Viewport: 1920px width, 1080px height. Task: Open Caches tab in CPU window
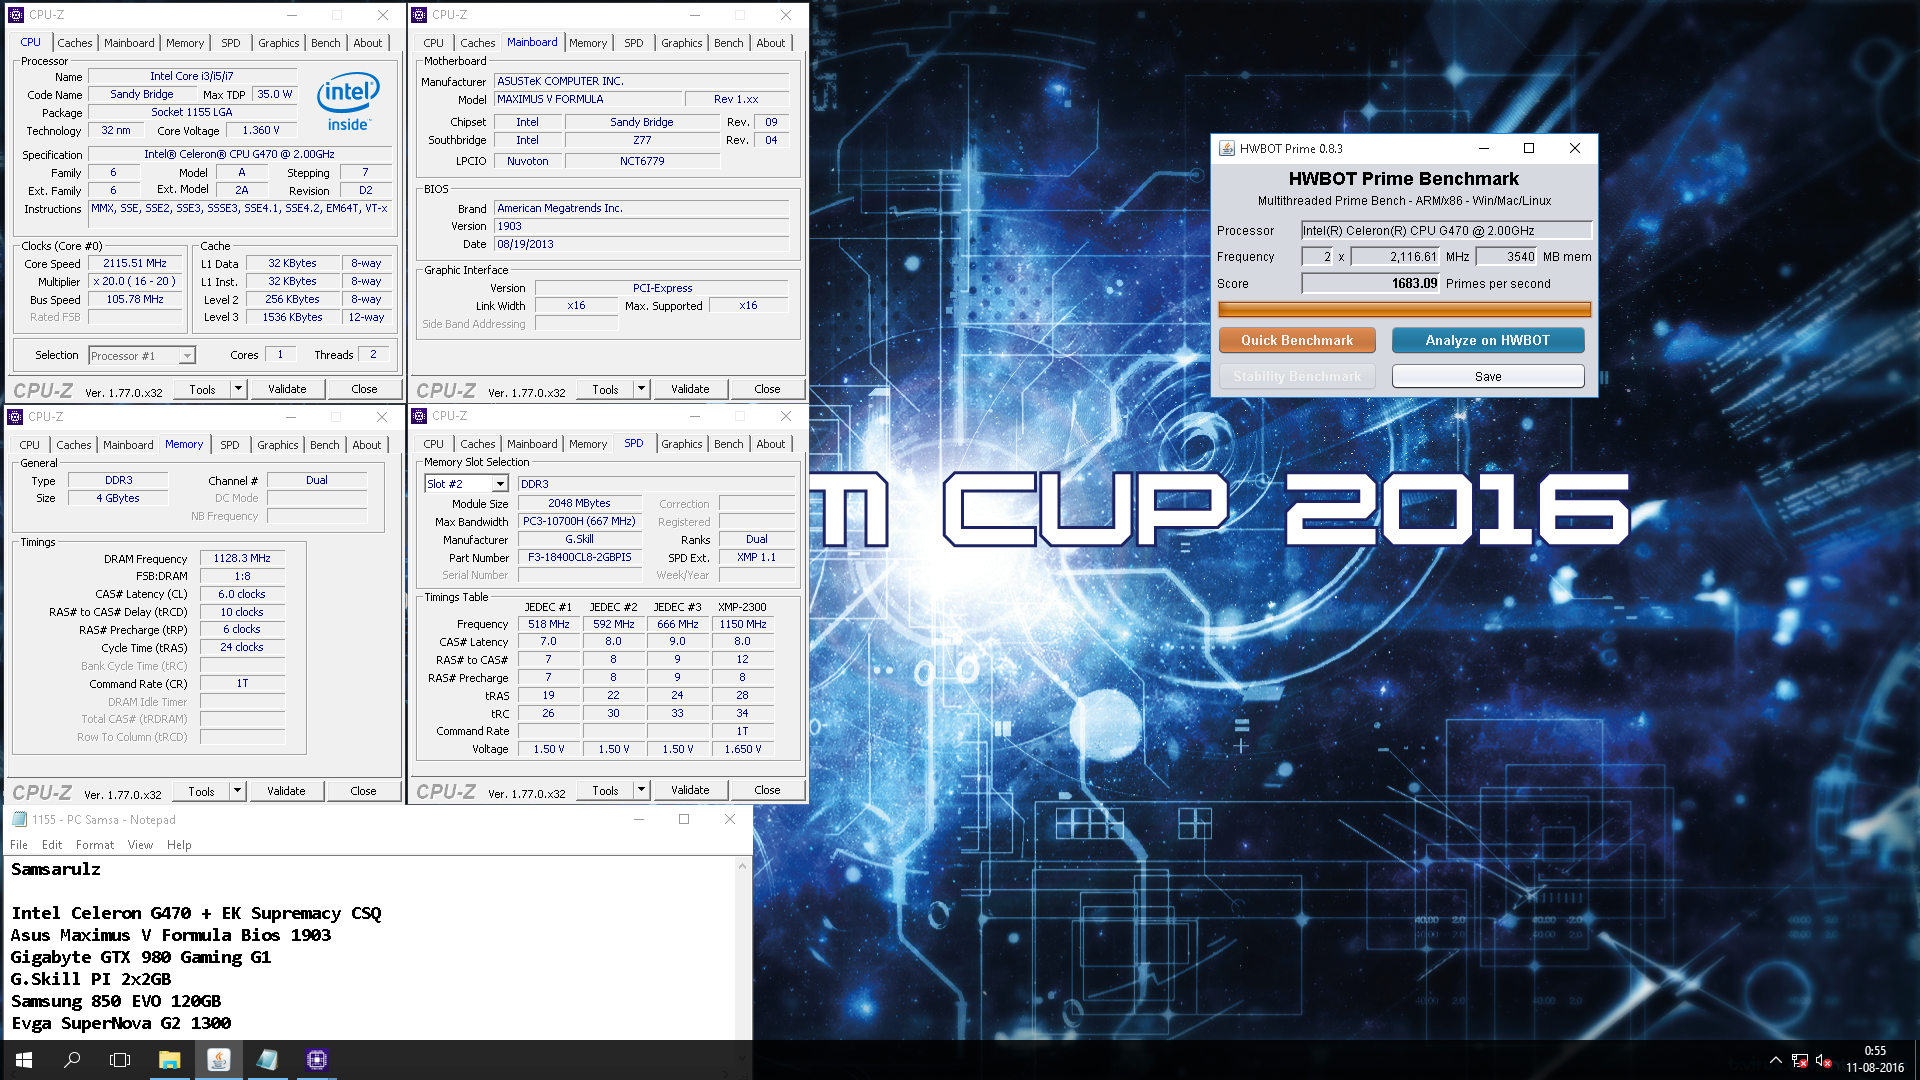click(x=74, y=43)
